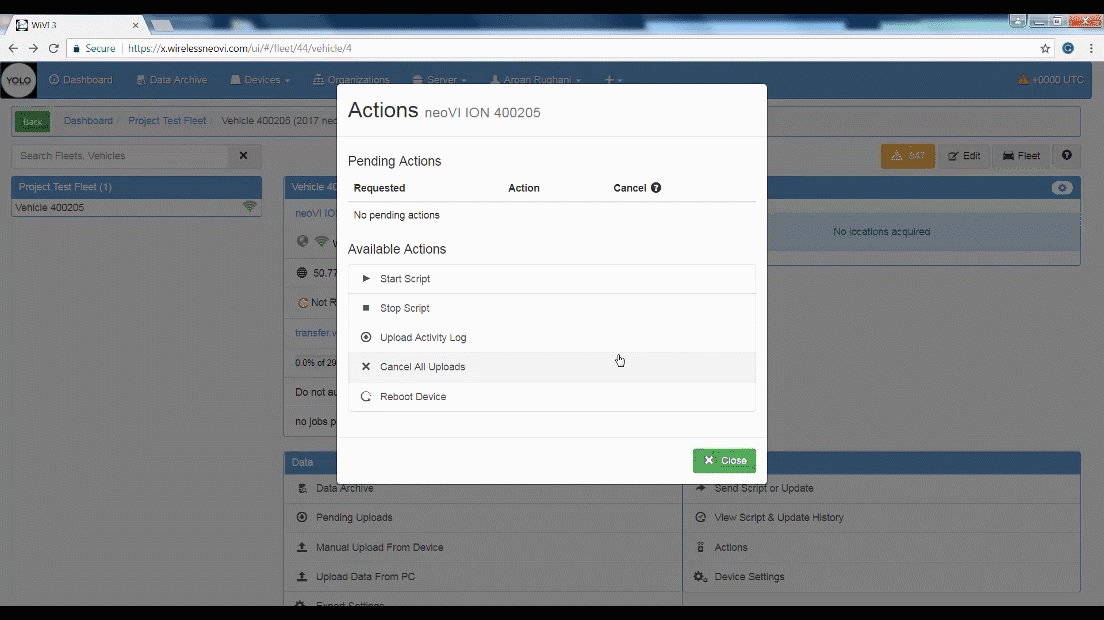1104x620 pixels.
Task: Click the View Script & Update History icon
Action: point(701,517)
